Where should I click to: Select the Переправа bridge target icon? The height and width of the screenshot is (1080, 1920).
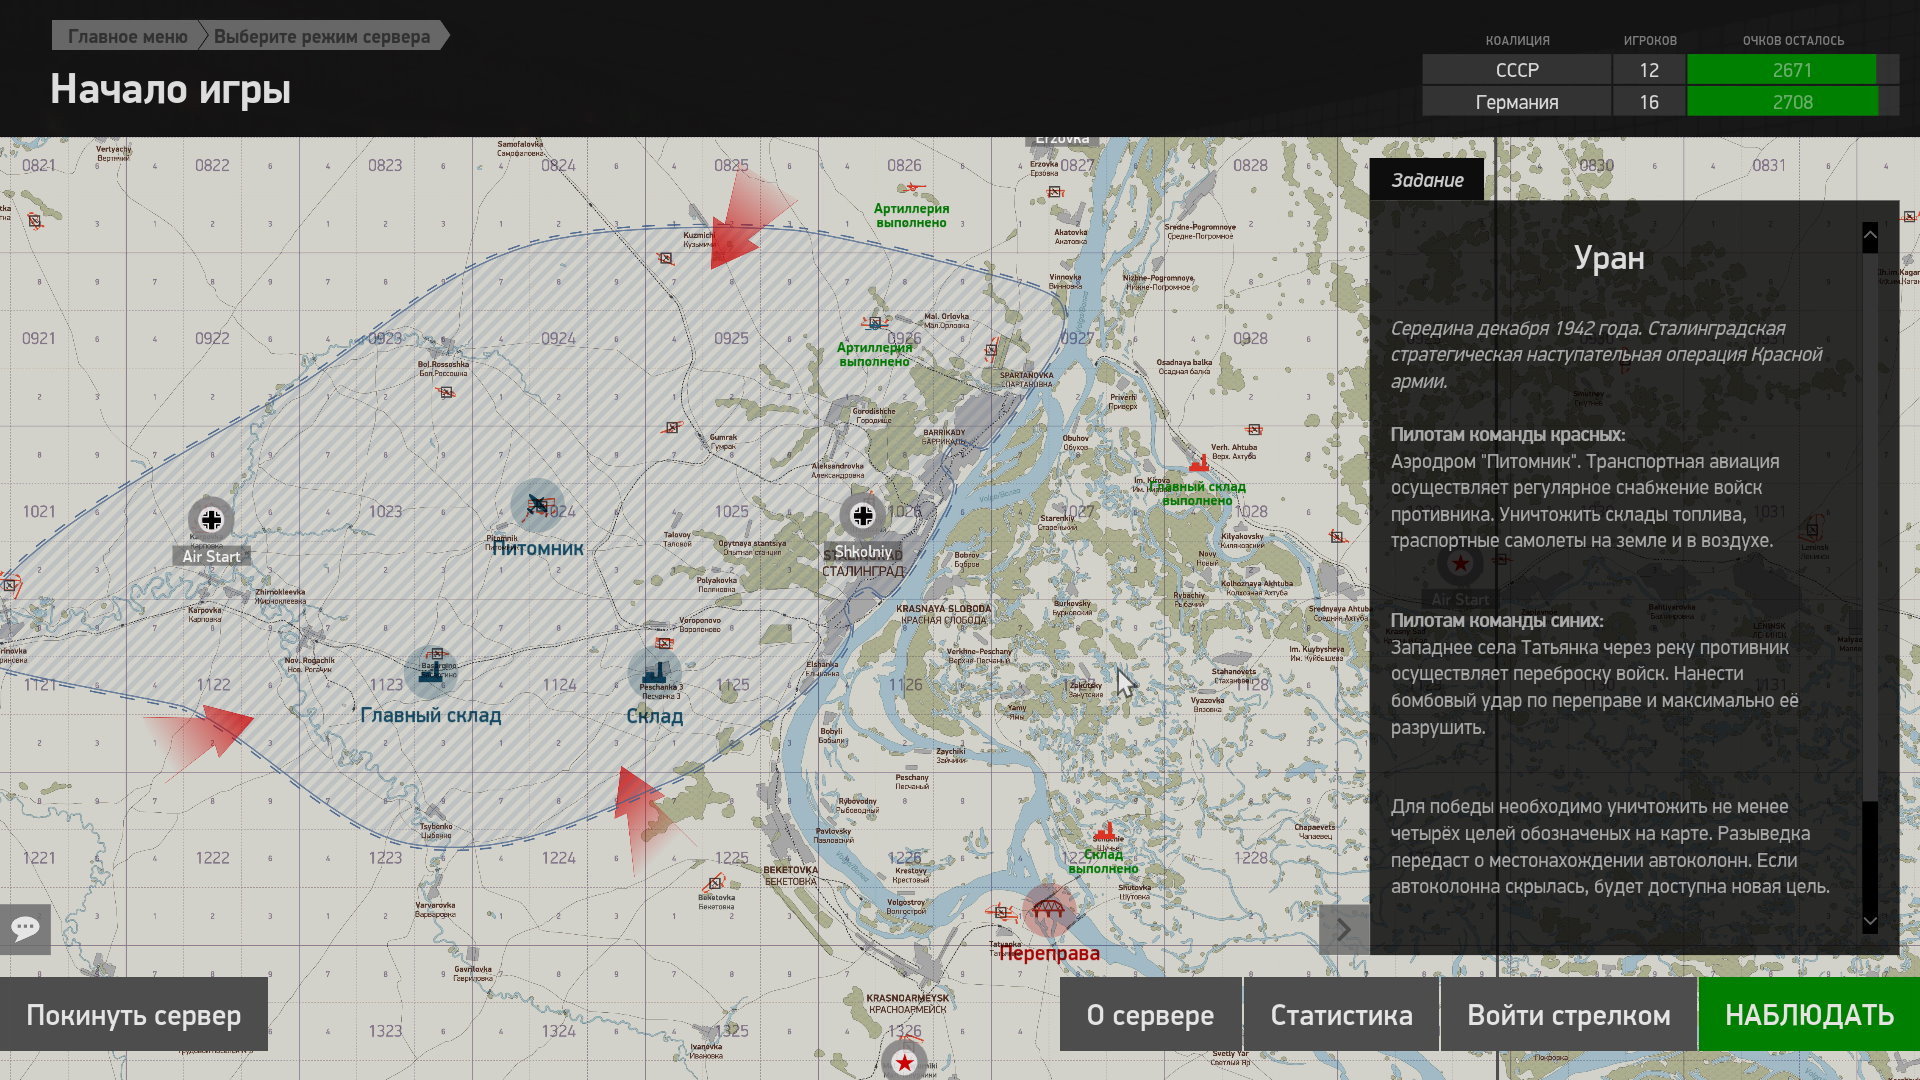click(x=1048, y=909)
